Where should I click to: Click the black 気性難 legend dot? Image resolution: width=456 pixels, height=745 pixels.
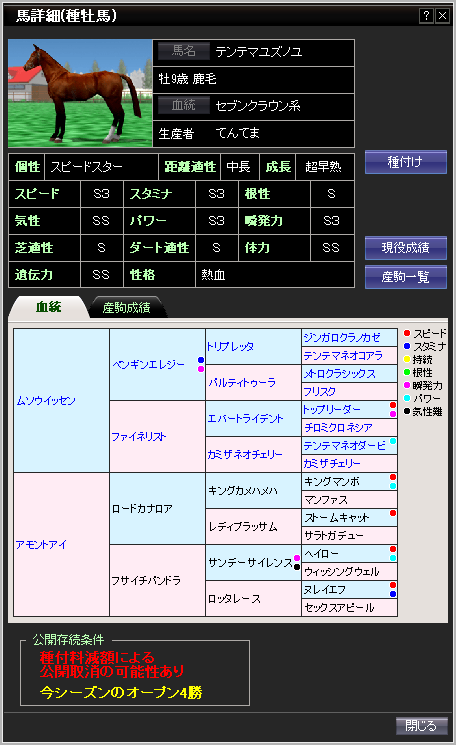[x=407, y=411]
